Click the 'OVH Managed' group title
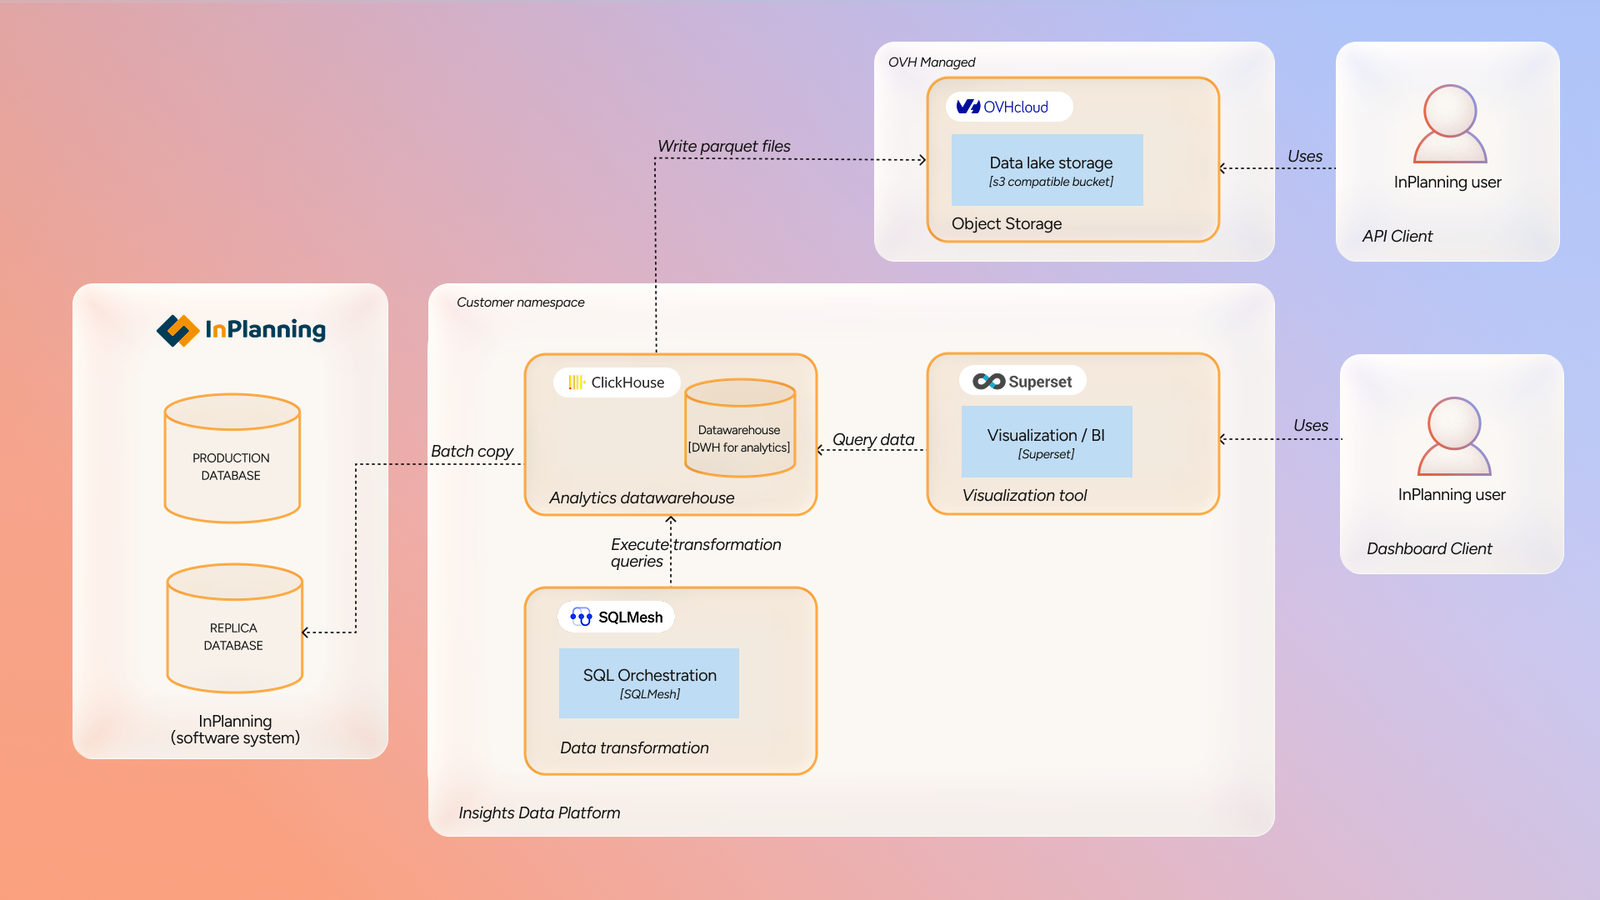 932,62
